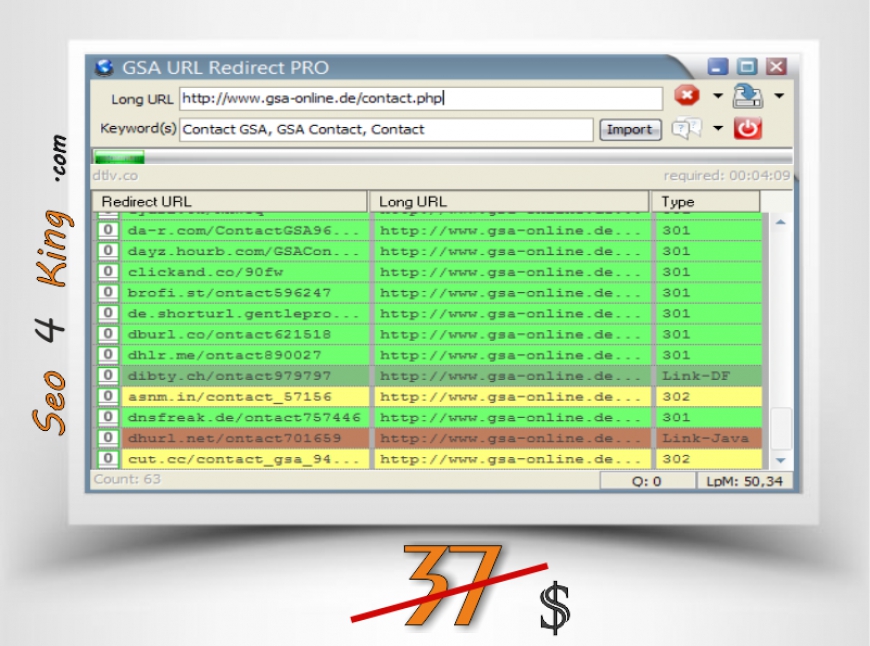This screenshot has width=870, height=646.
Task: Toggle checkbox for clickand.co/90fw row
Action: click(108, 271)
